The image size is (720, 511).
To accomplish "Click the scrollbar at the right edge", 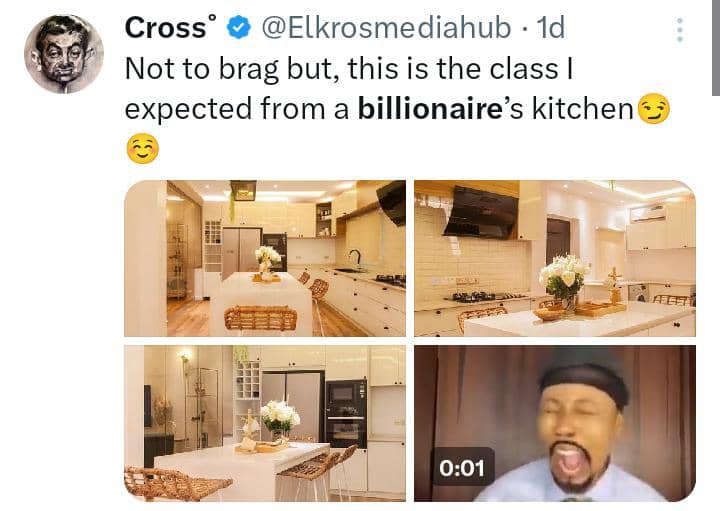I will (x=716, y=48).
